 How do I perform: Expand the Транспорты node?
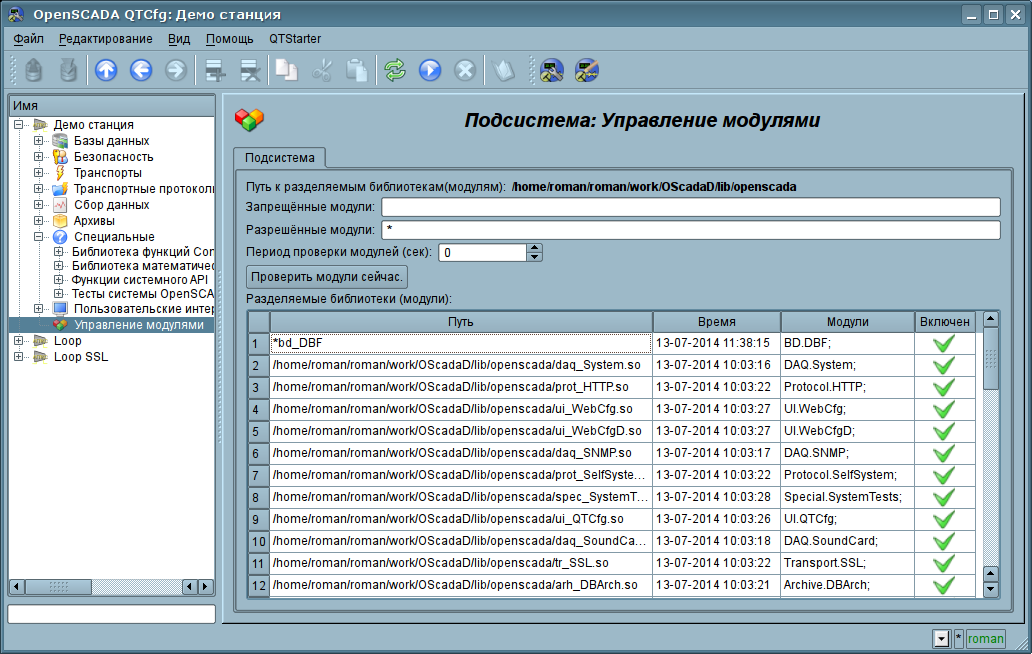[x=38, y=172]
